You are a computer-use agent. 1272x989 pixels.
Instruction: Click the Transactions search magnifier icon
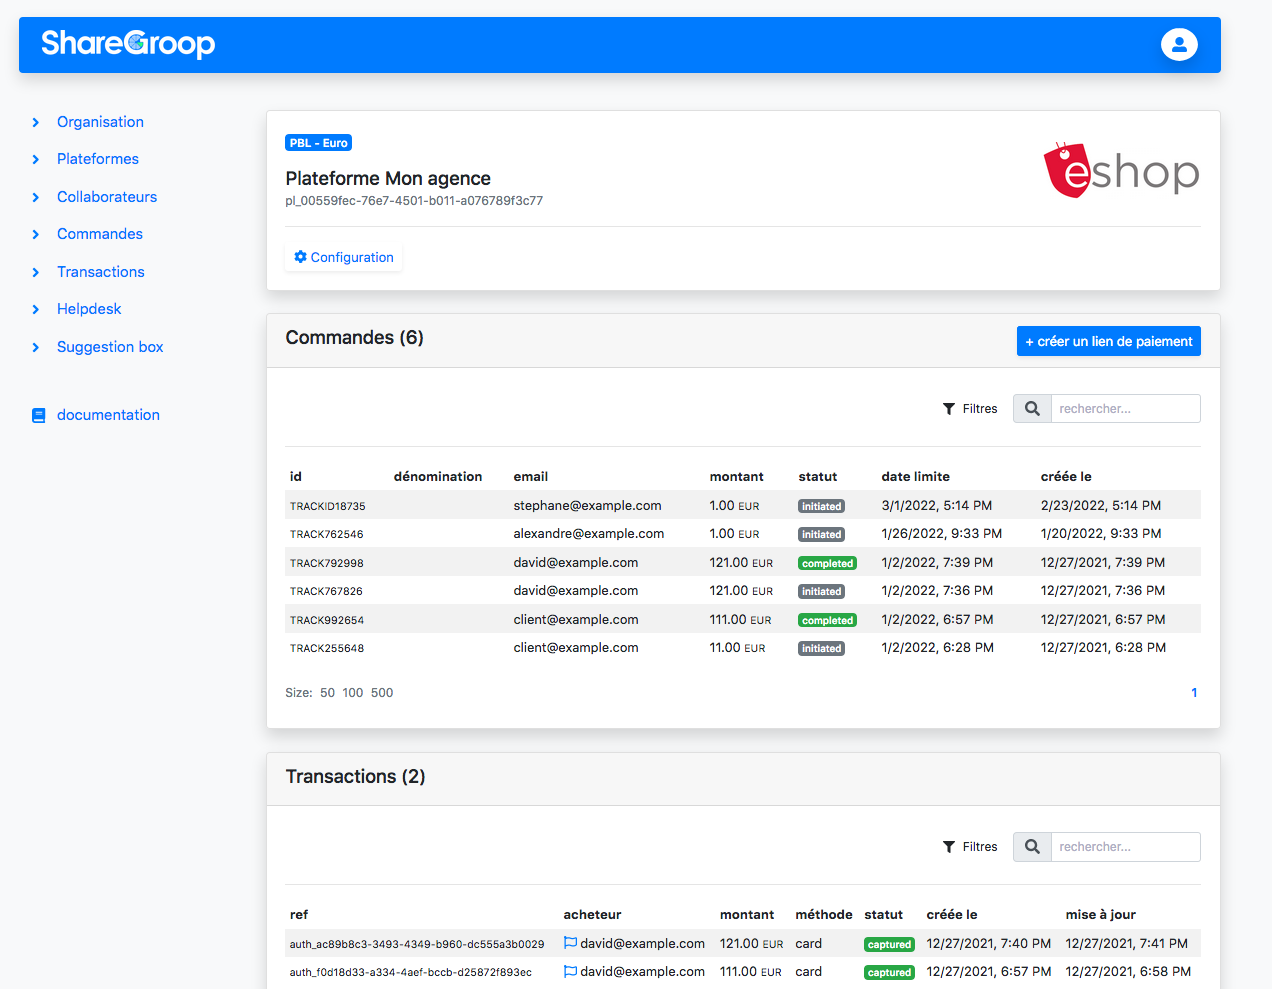coord(1032,846)
